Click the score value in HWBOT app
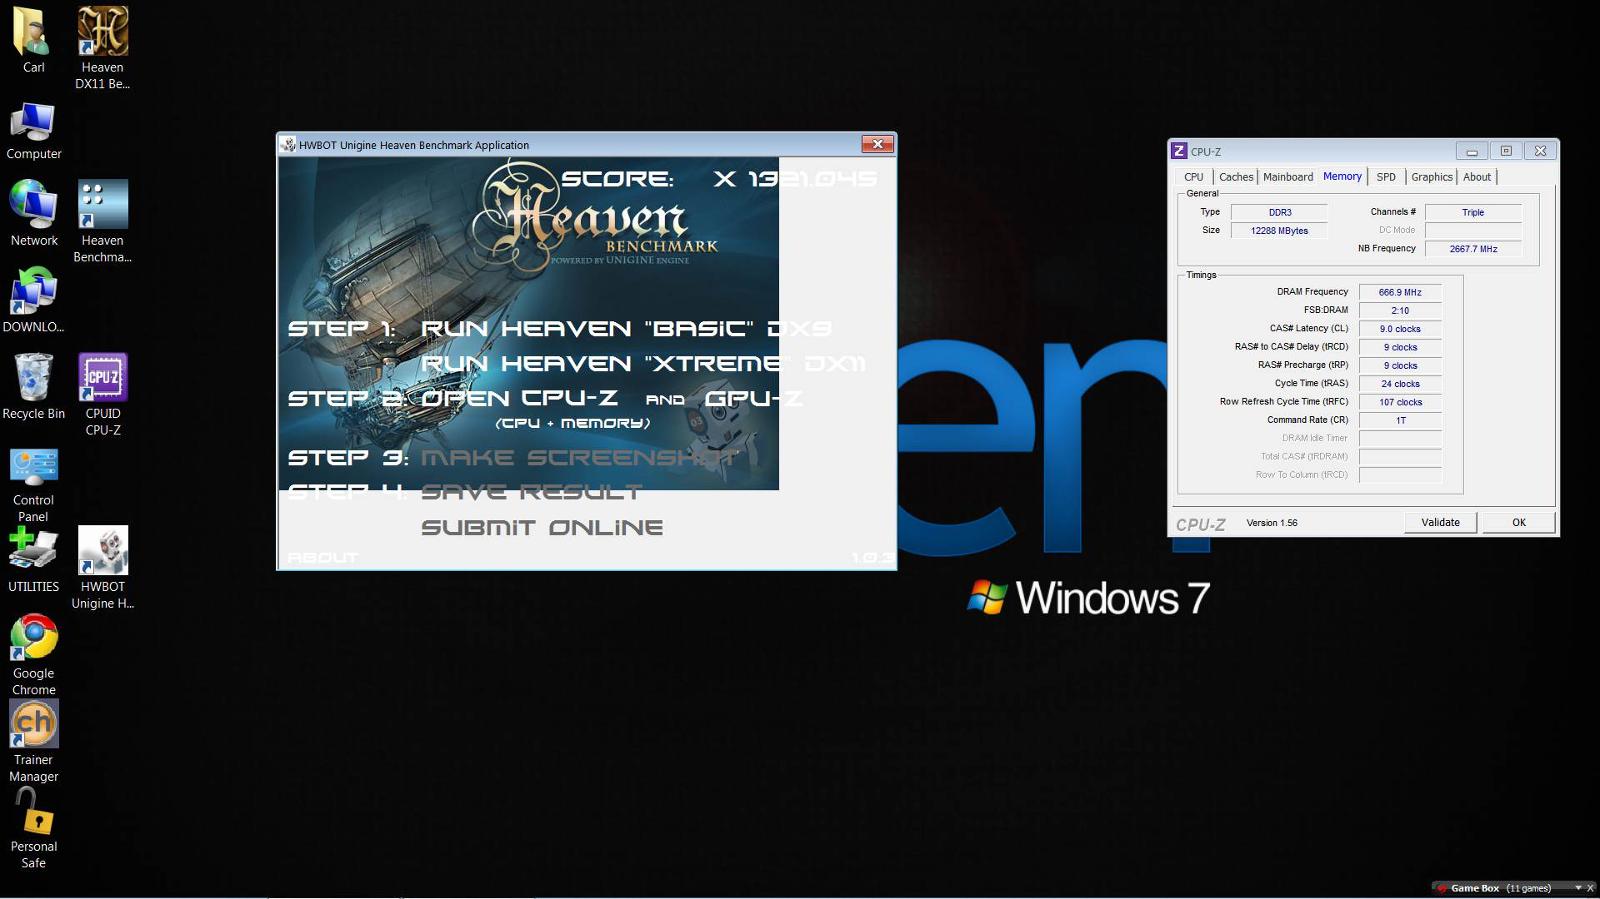 click(x=795, y=178)
